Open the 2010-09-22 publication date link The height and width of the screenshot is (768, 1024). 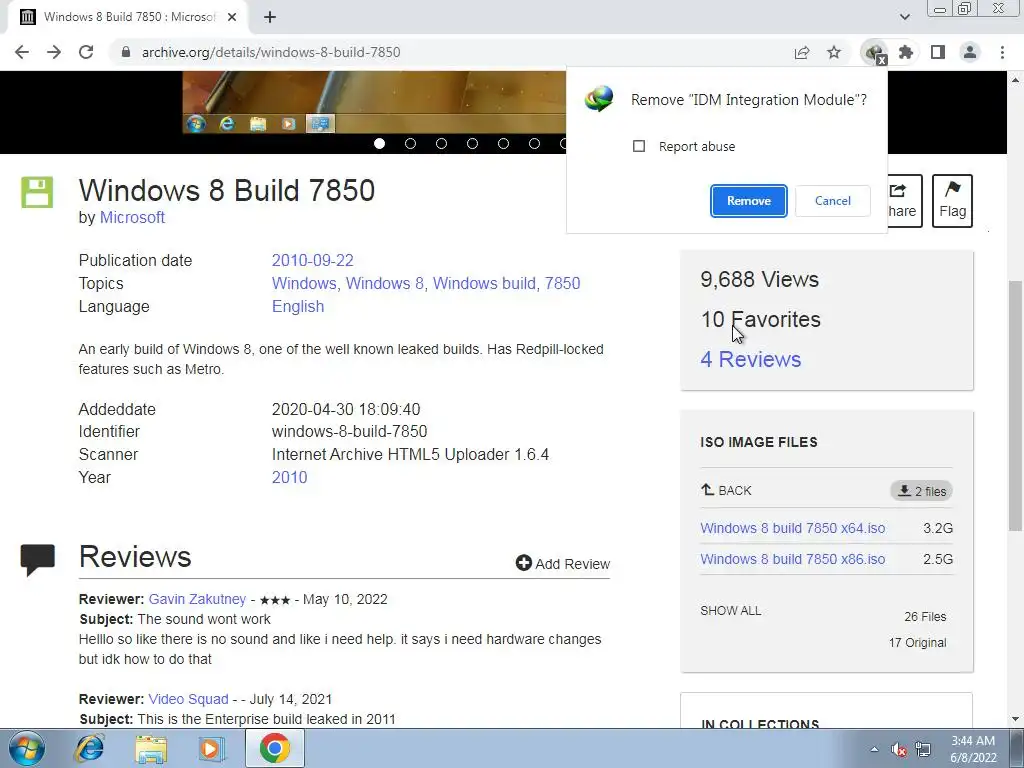313,261
